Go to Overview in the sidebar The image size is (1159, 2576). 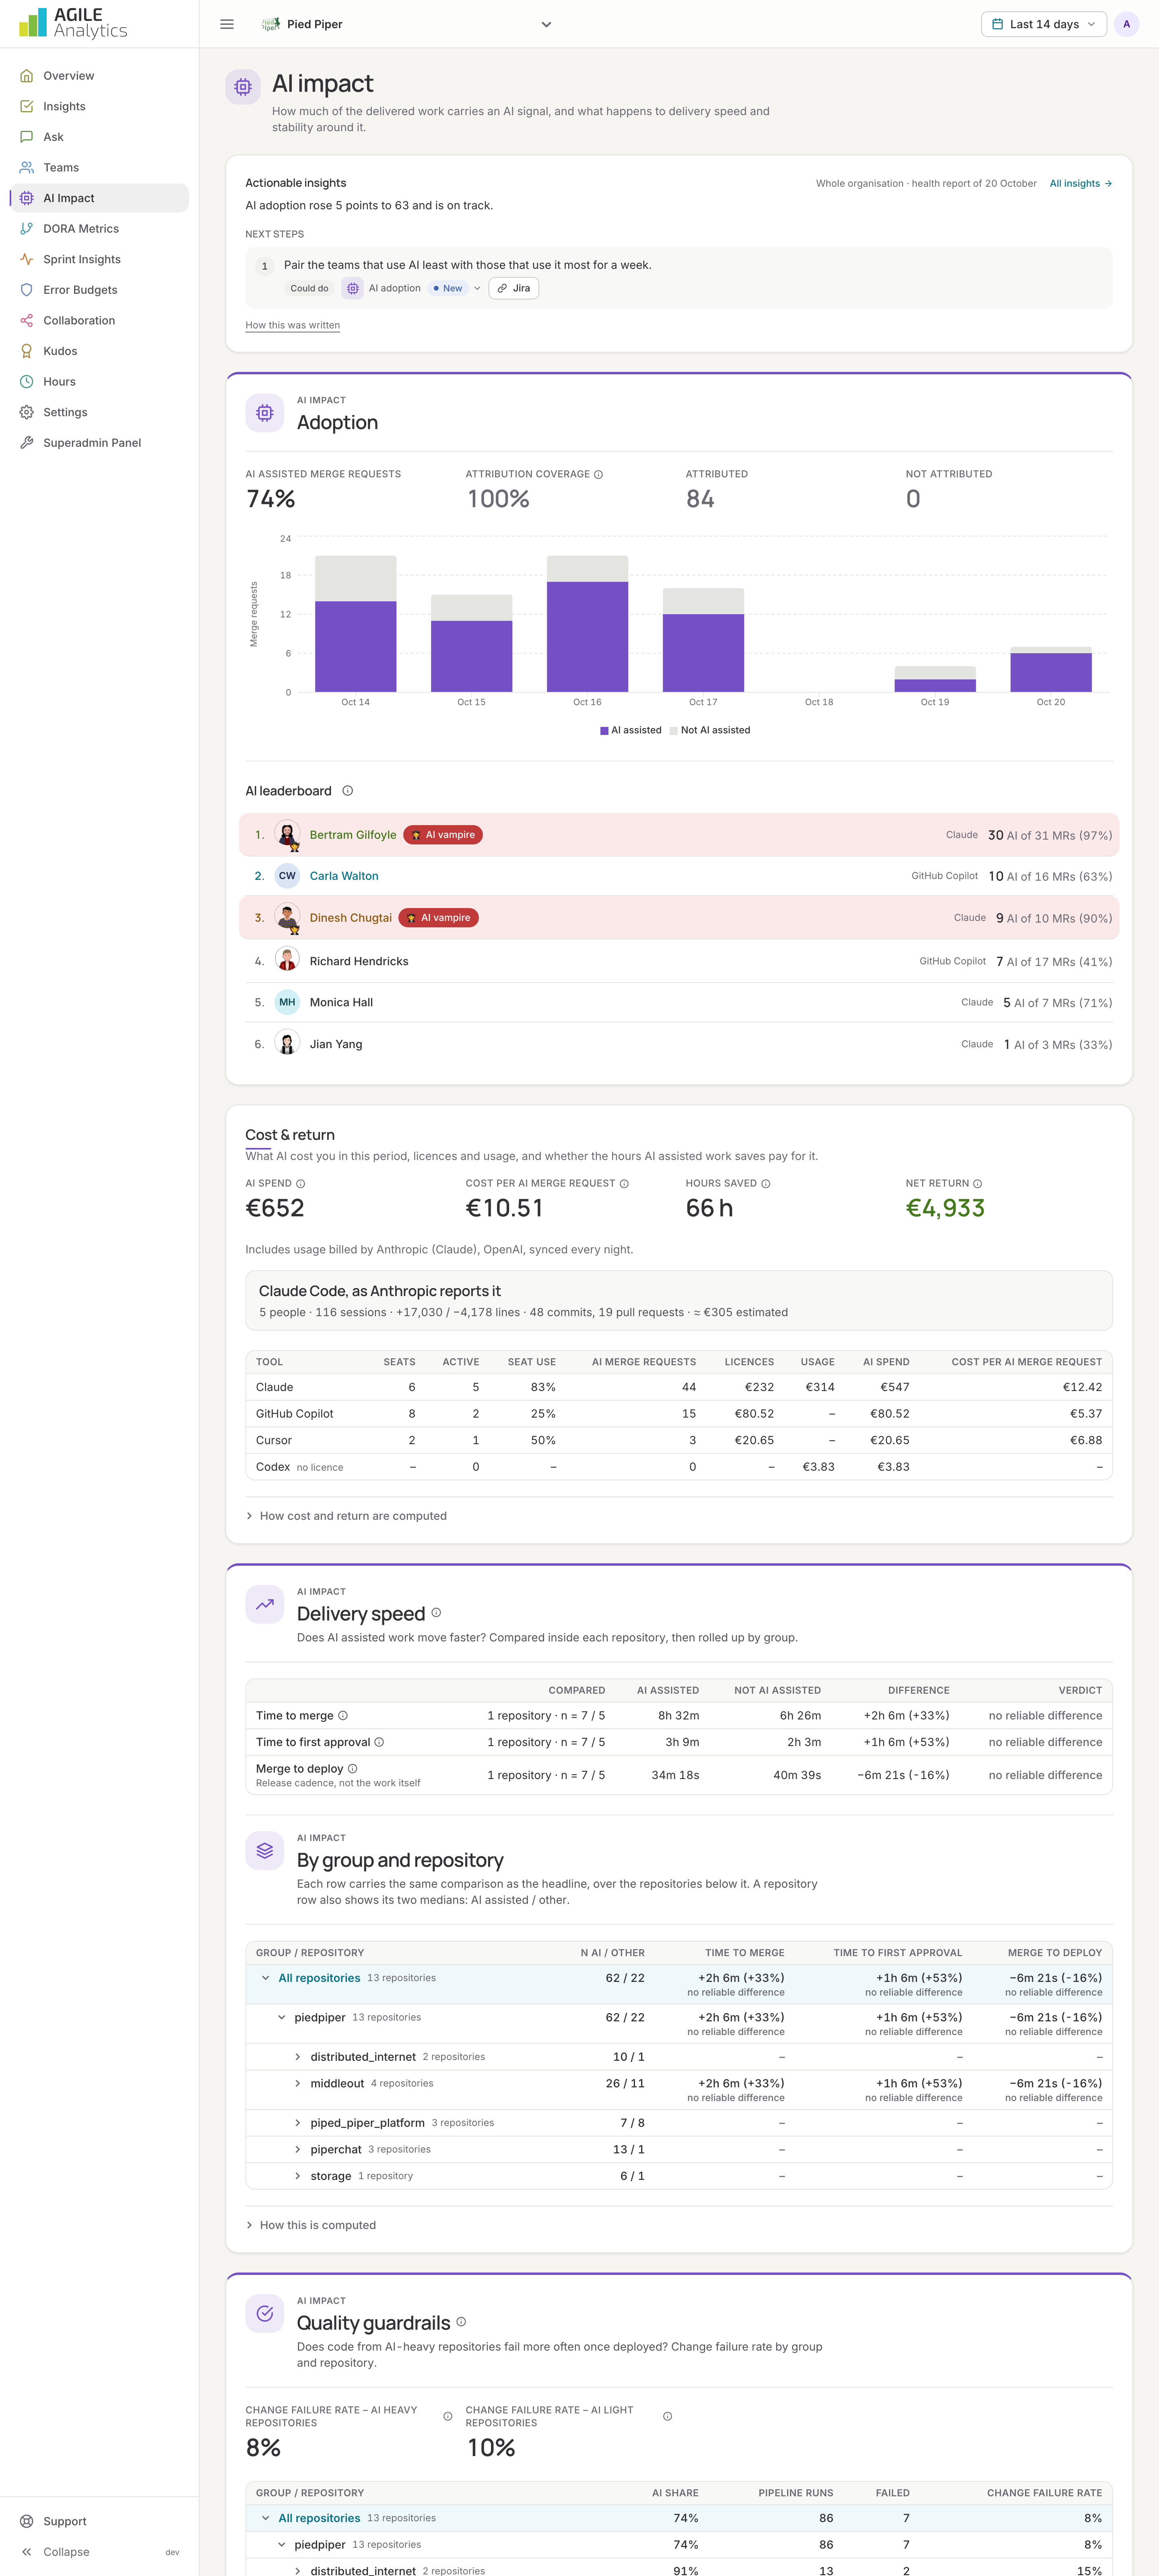tap(99, 76)
